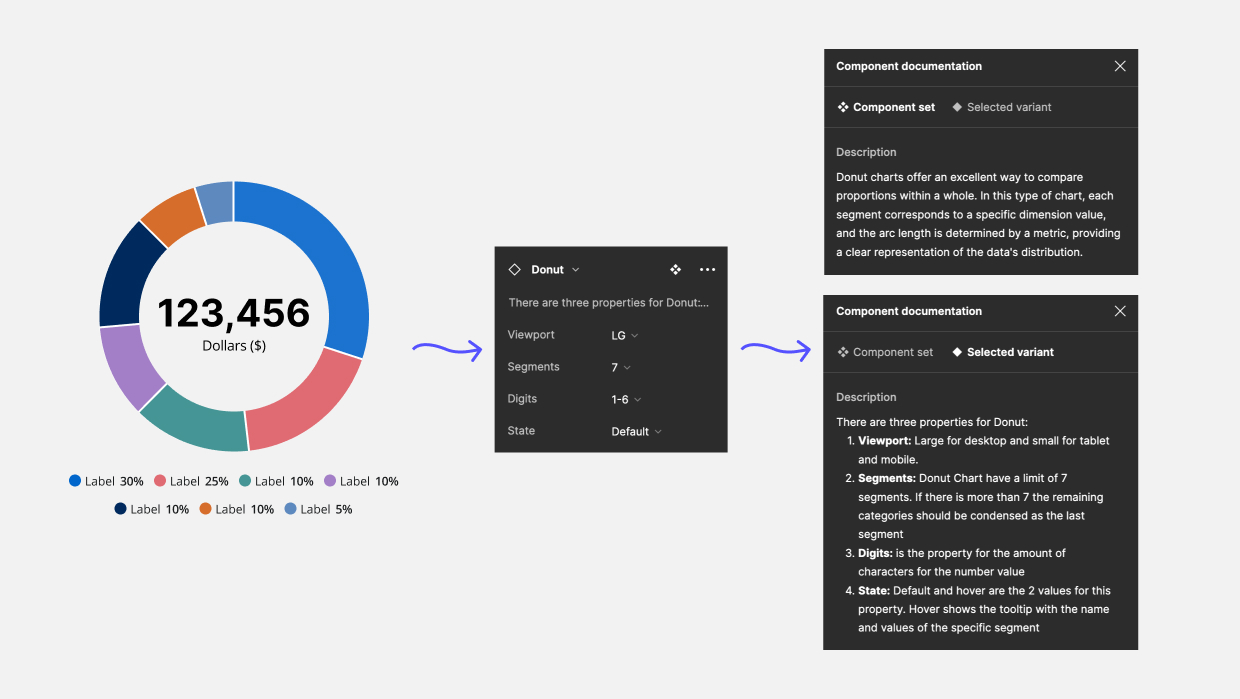Expand the Donut name dropdown chevron
1240x699 pixels.
click(x=576, y=270)
